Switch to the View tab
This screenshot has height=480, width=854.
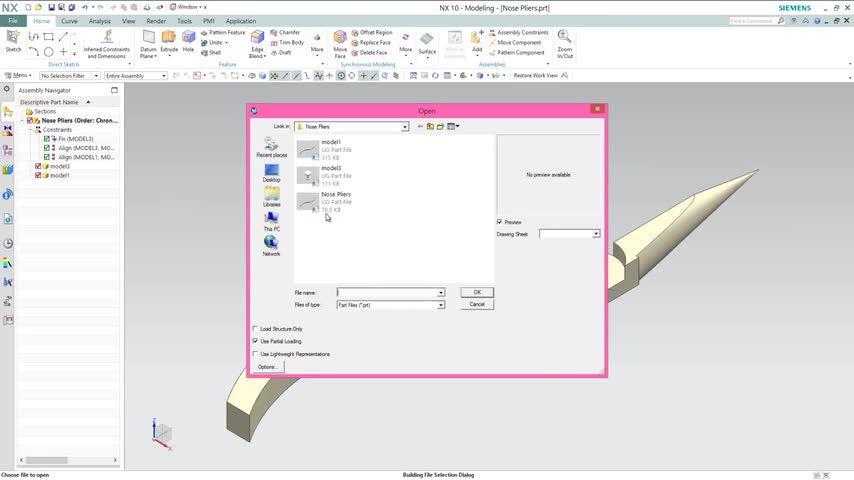click(129, 21)
